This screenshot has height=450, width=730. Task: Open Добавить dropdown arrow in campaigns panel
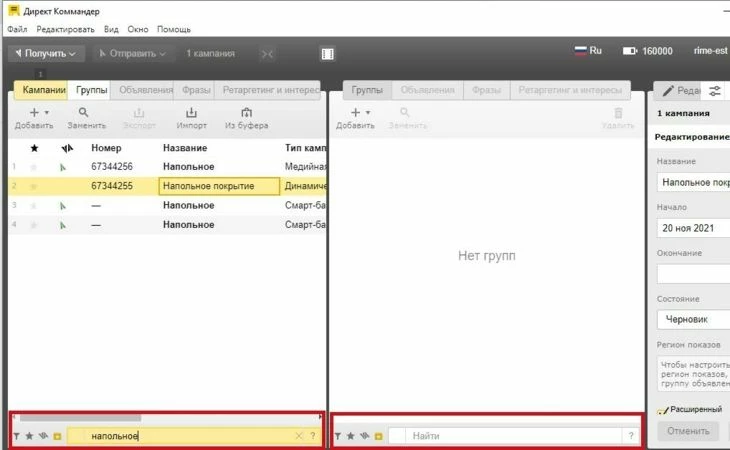tap(47, 113)
